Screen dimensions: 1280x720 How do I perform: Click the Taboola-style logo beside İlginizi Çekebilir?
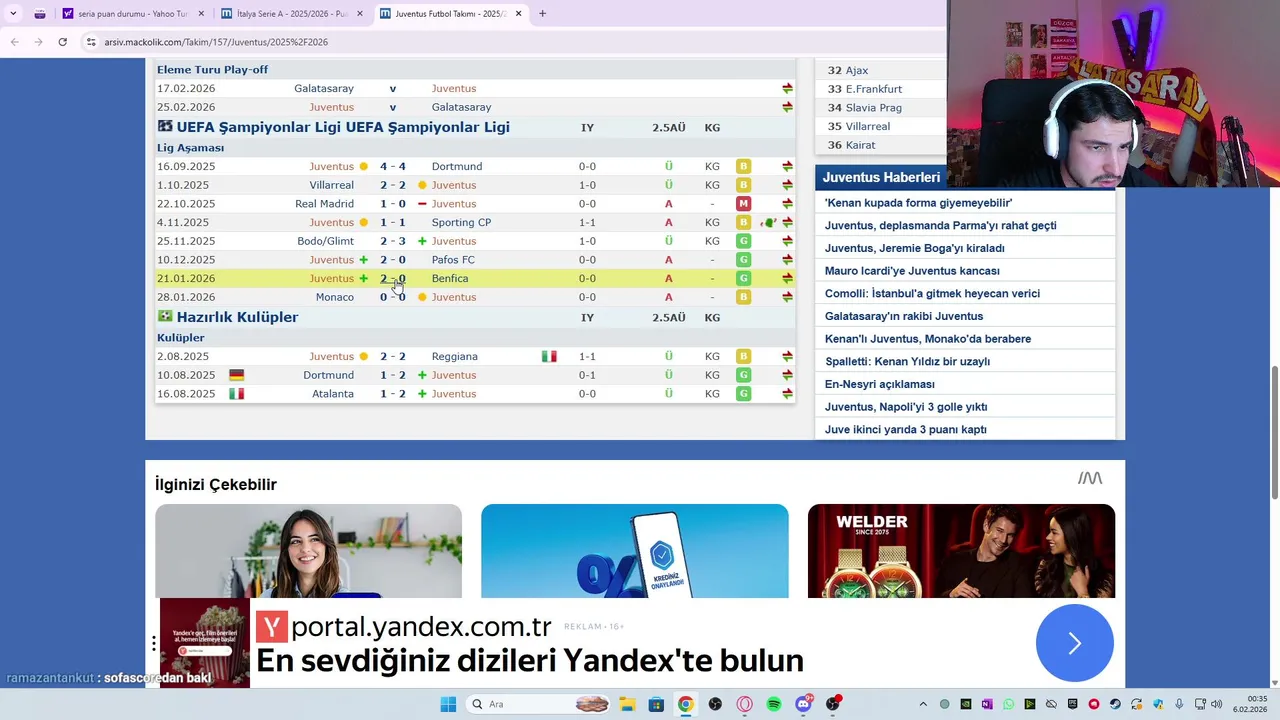(x=1090, y=478)
